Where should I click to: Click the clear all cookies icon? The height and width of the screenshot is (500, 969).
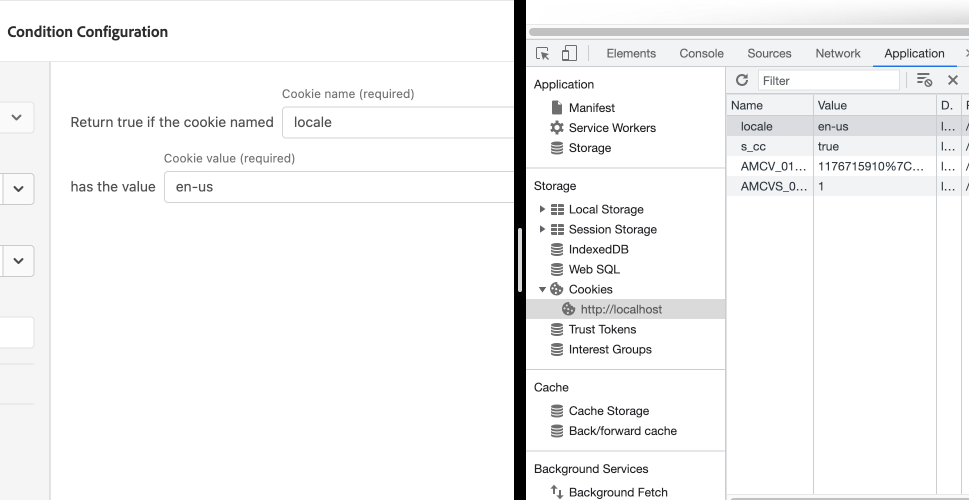(924, 80)
